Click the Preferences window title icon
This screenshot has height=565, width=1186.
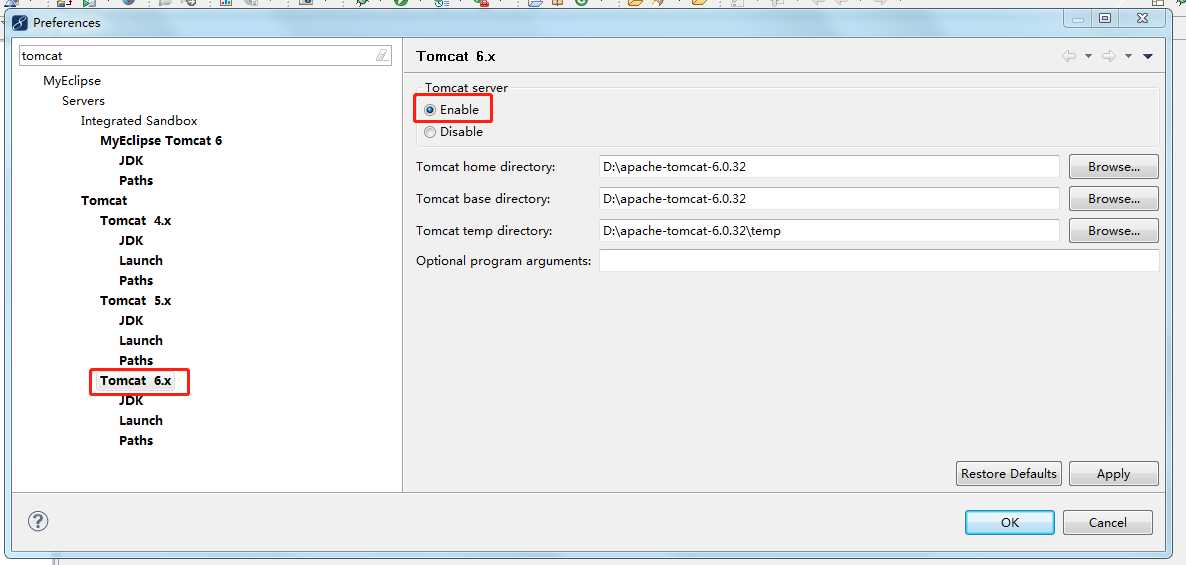point(20,23)
